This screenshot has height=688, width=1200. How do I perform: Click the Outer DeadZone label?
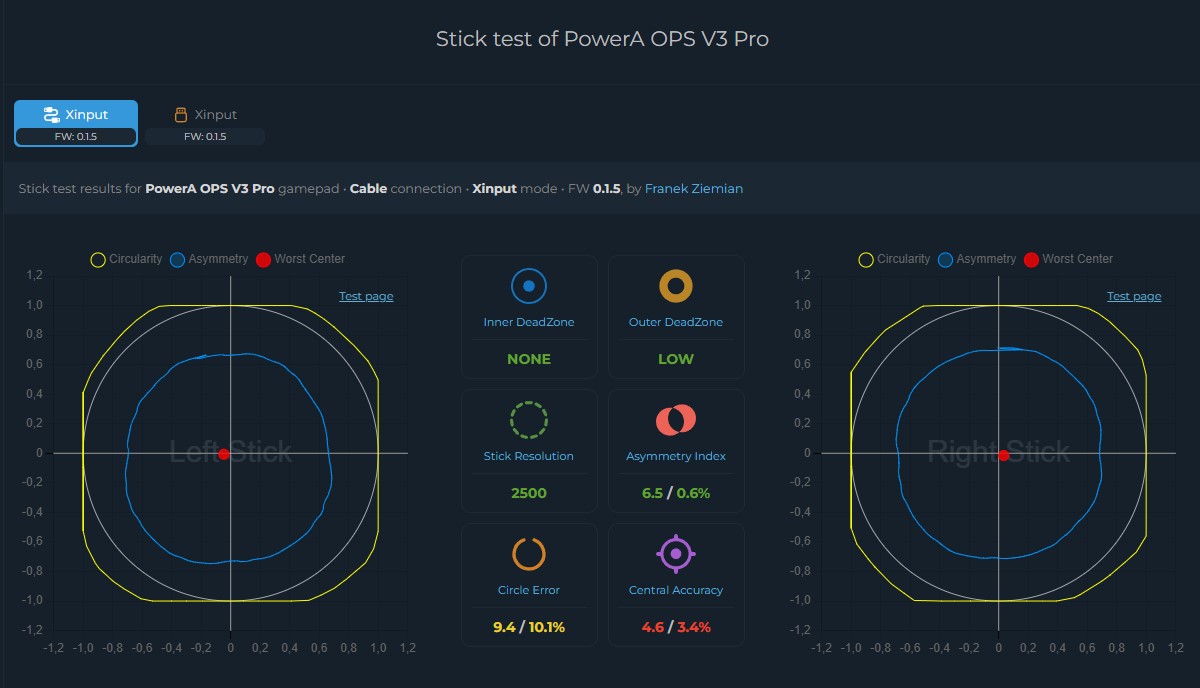pyautogui.click(x=676, y=322)
